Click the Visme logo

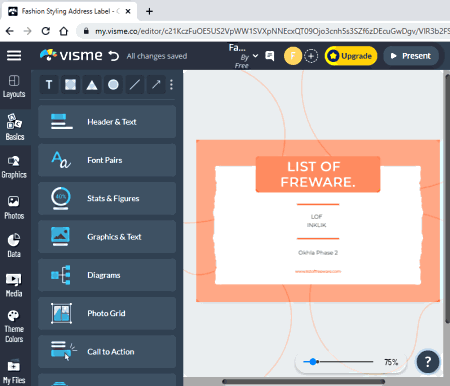click(x=71, y=55)
